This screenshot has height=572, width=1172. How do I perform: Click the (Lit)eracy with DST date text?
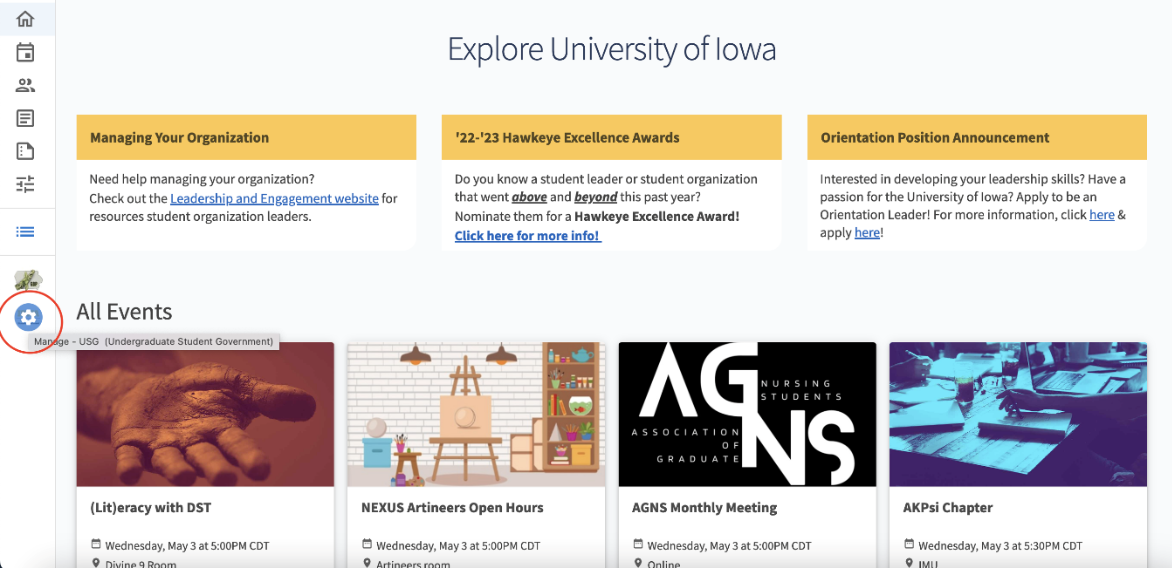(x=187, y=545)
